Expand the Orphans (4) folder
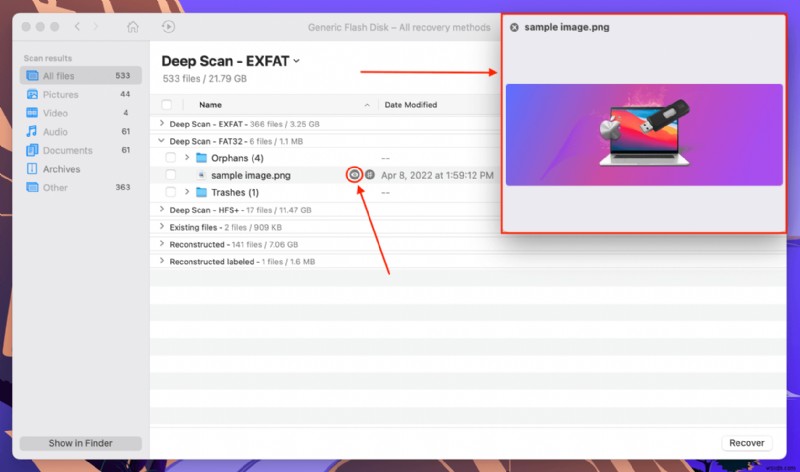This screenshot has width=800, height=472. (187, 158)
